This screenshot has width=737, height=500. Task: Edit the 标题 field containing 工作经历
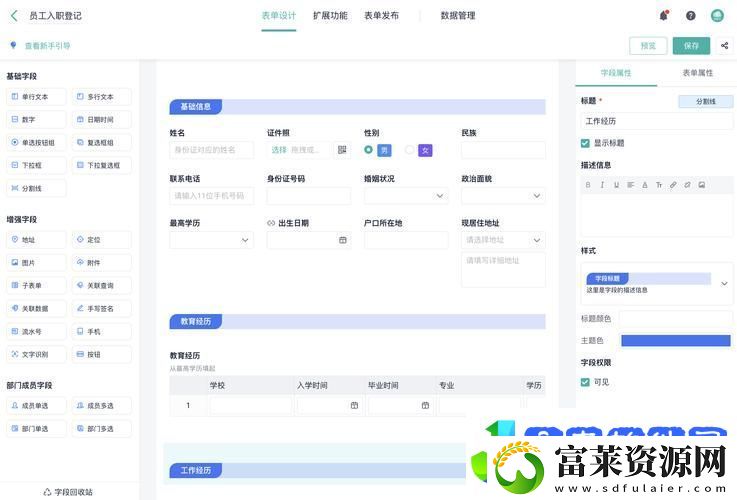pos(657,122)
